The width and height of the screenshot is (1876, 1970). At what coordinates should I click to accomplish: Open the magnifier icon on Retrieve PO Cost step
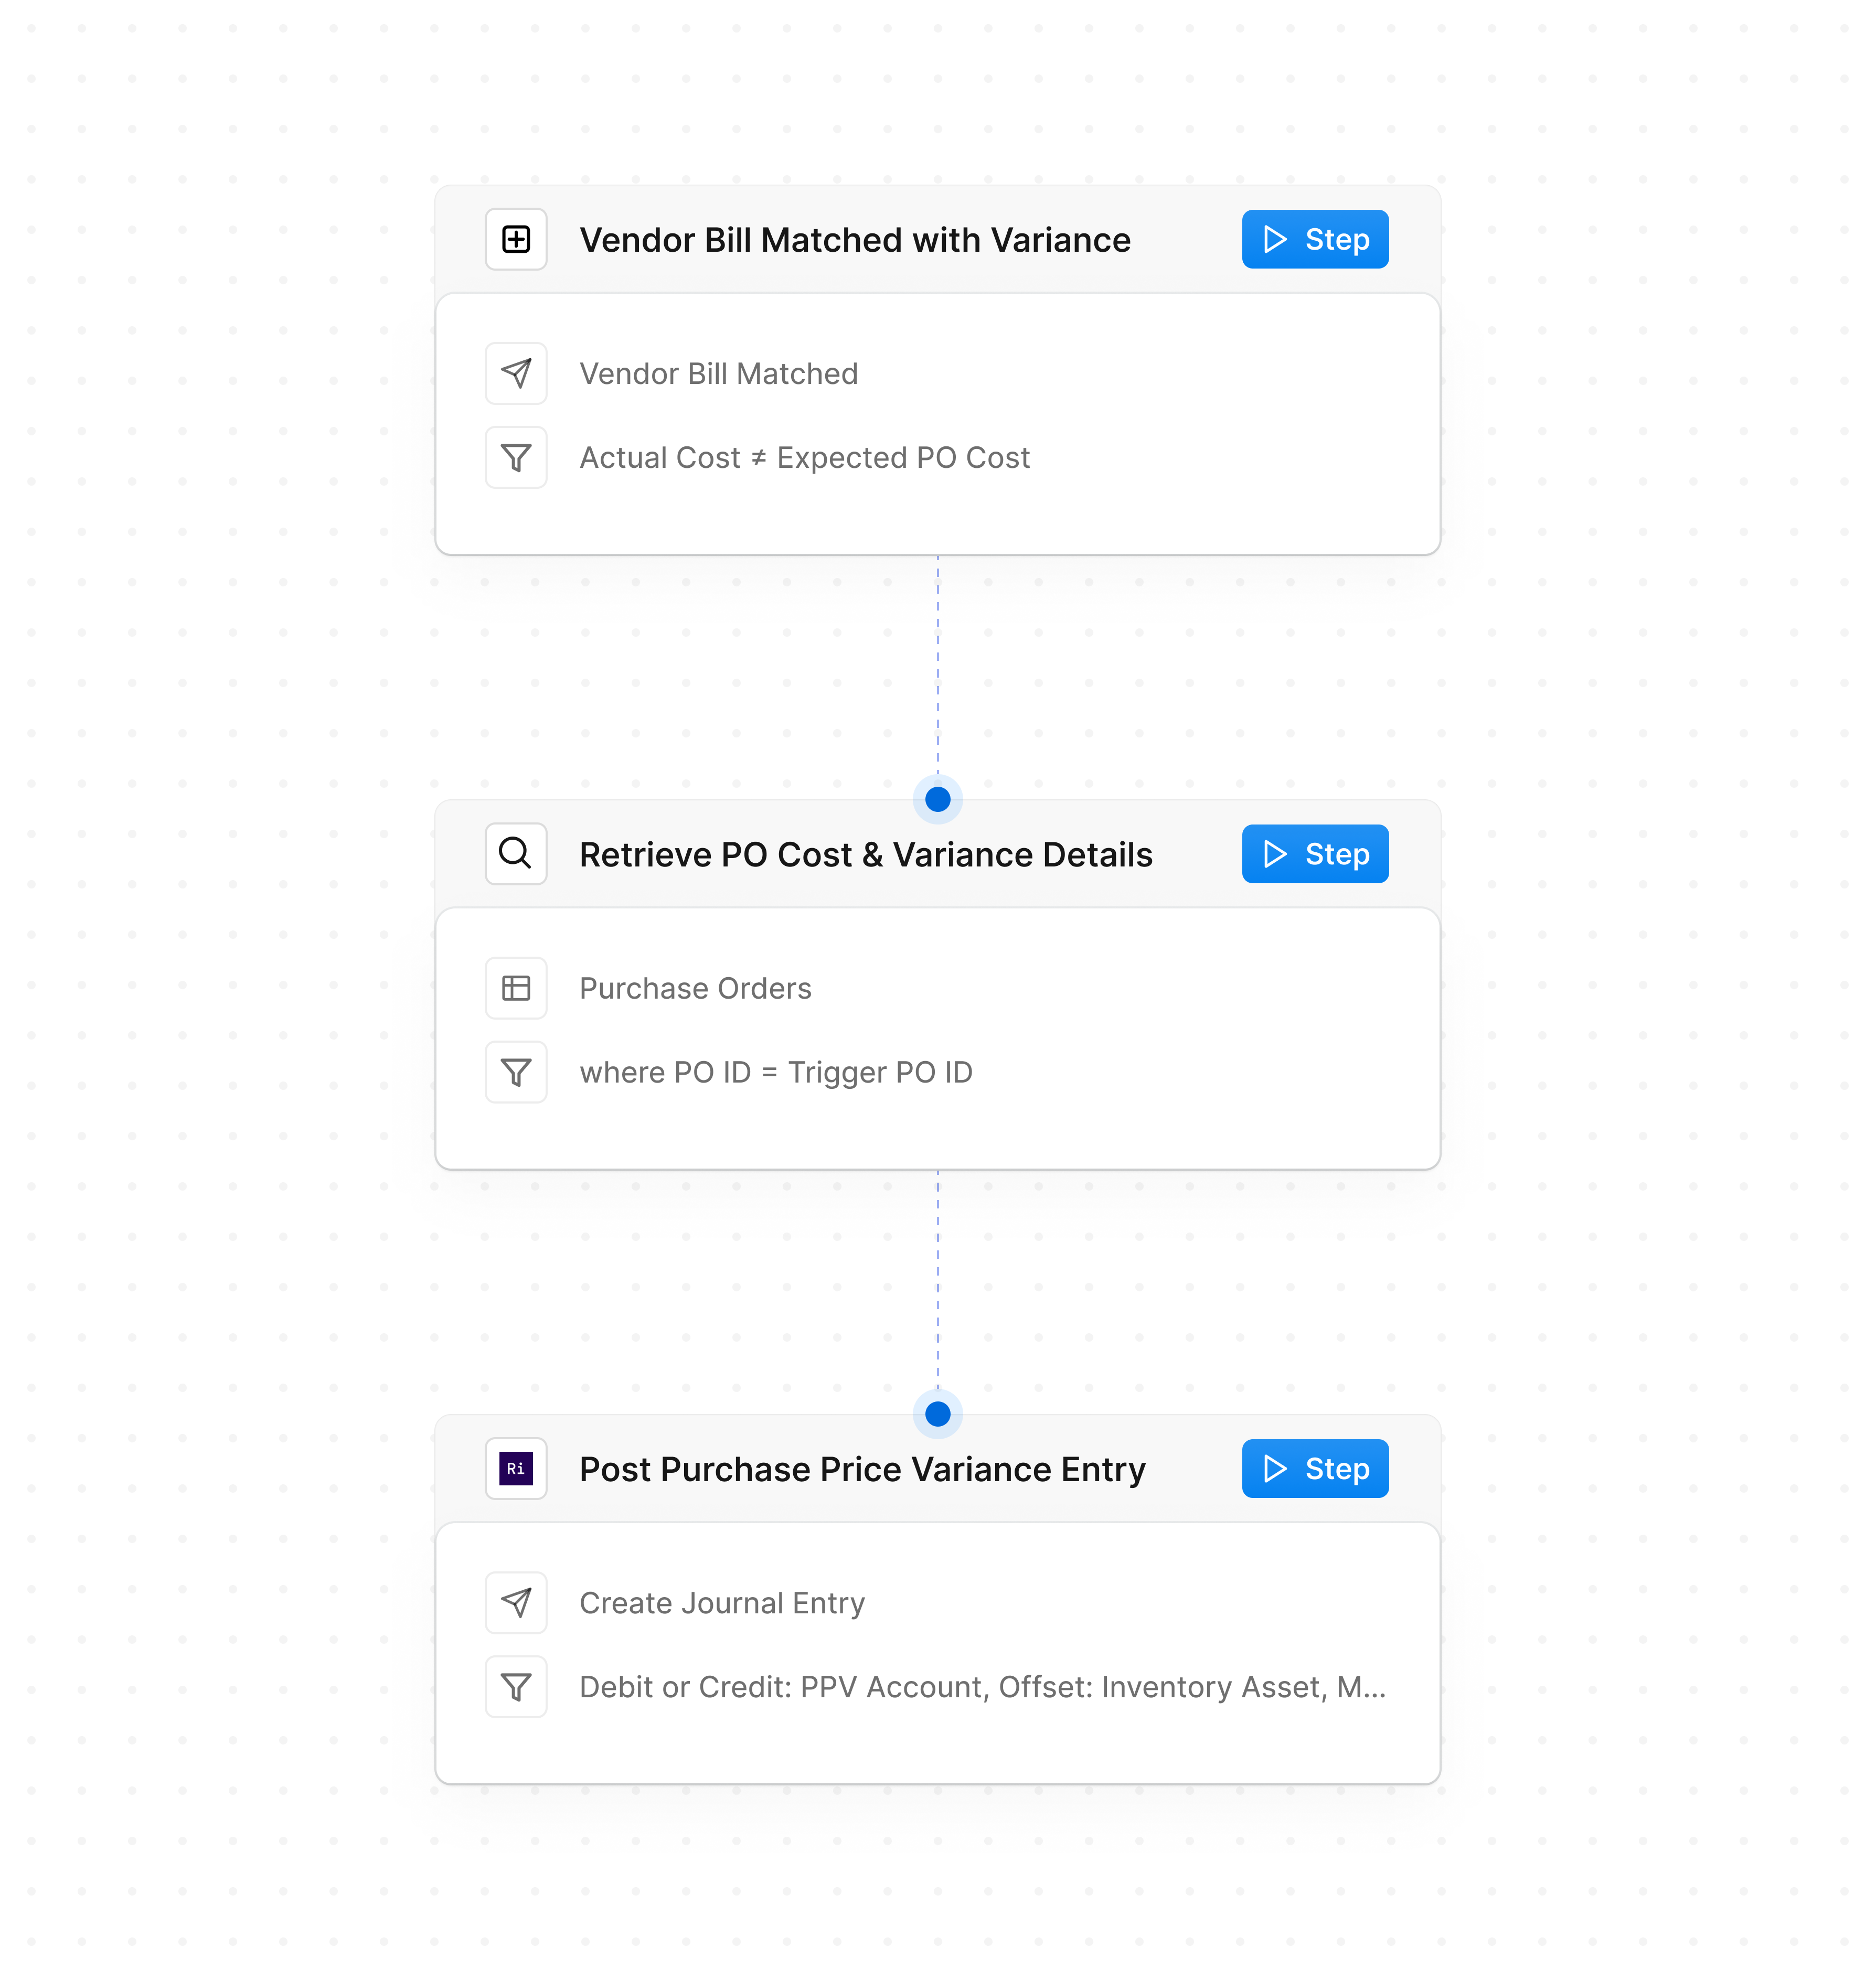(x=516, y=854)
